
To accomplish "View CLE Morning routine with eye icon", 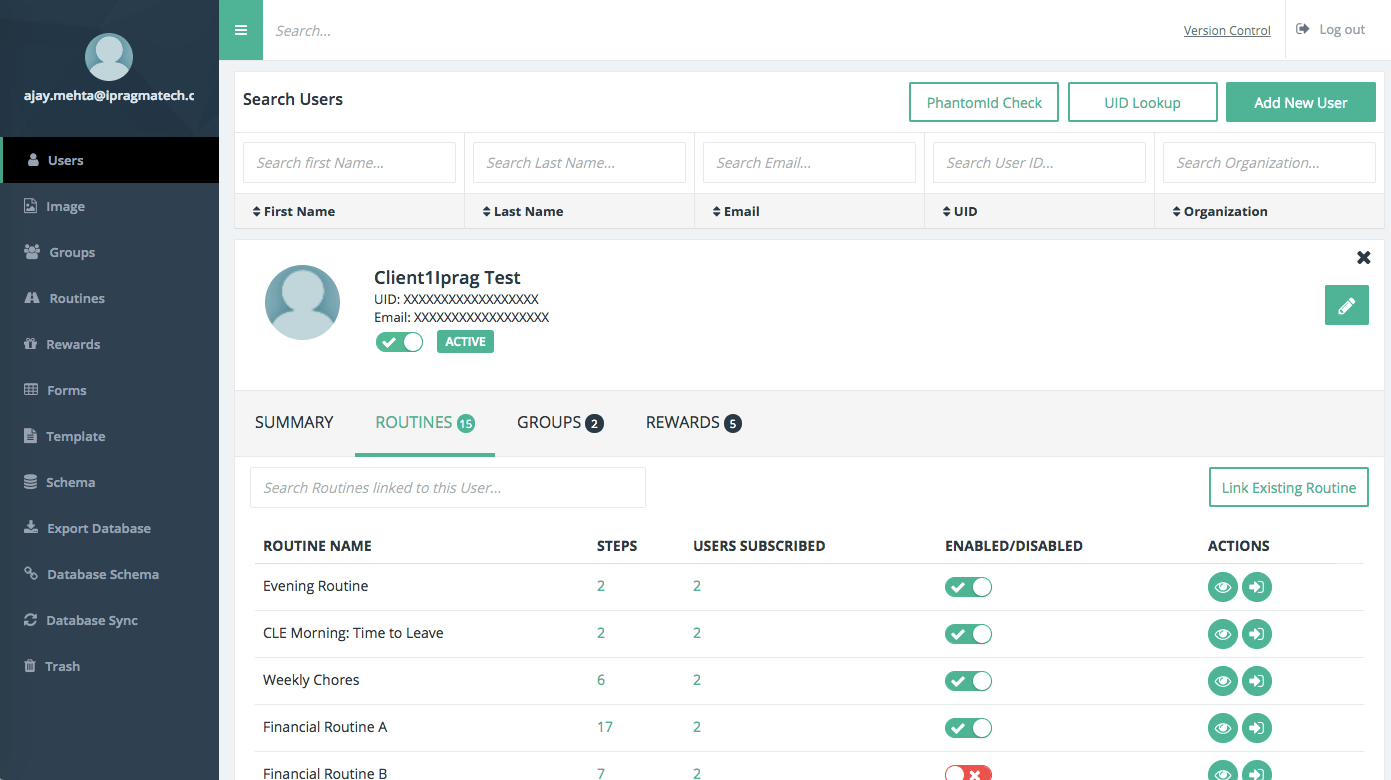I will click(x=1223, y=634).
